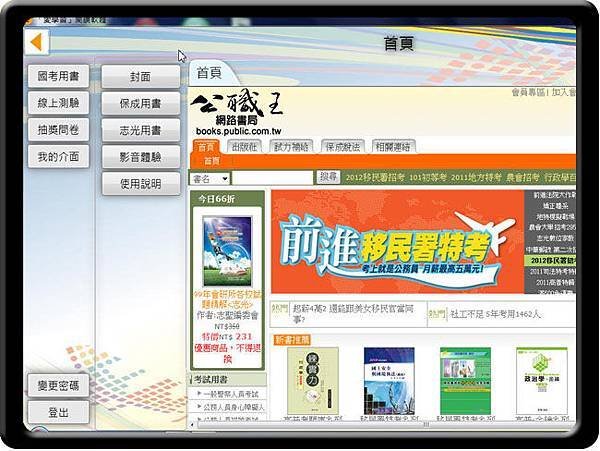600x451 pixels.
Task: Switch to the 首頁 browser tab
Action: pos(210,73)
